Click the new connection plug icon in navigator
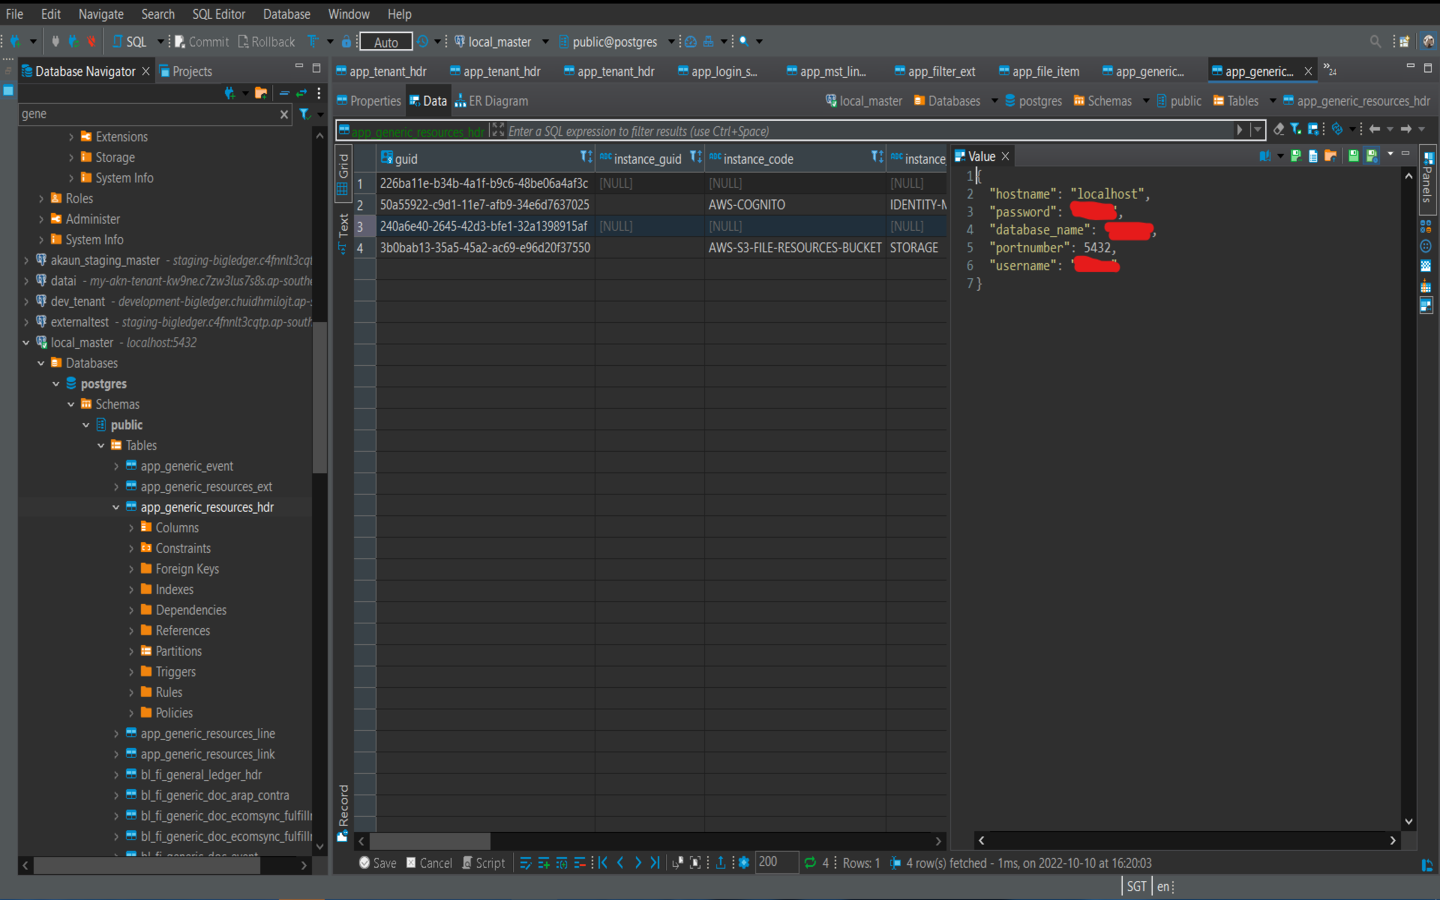 click(x=230, y=93)
